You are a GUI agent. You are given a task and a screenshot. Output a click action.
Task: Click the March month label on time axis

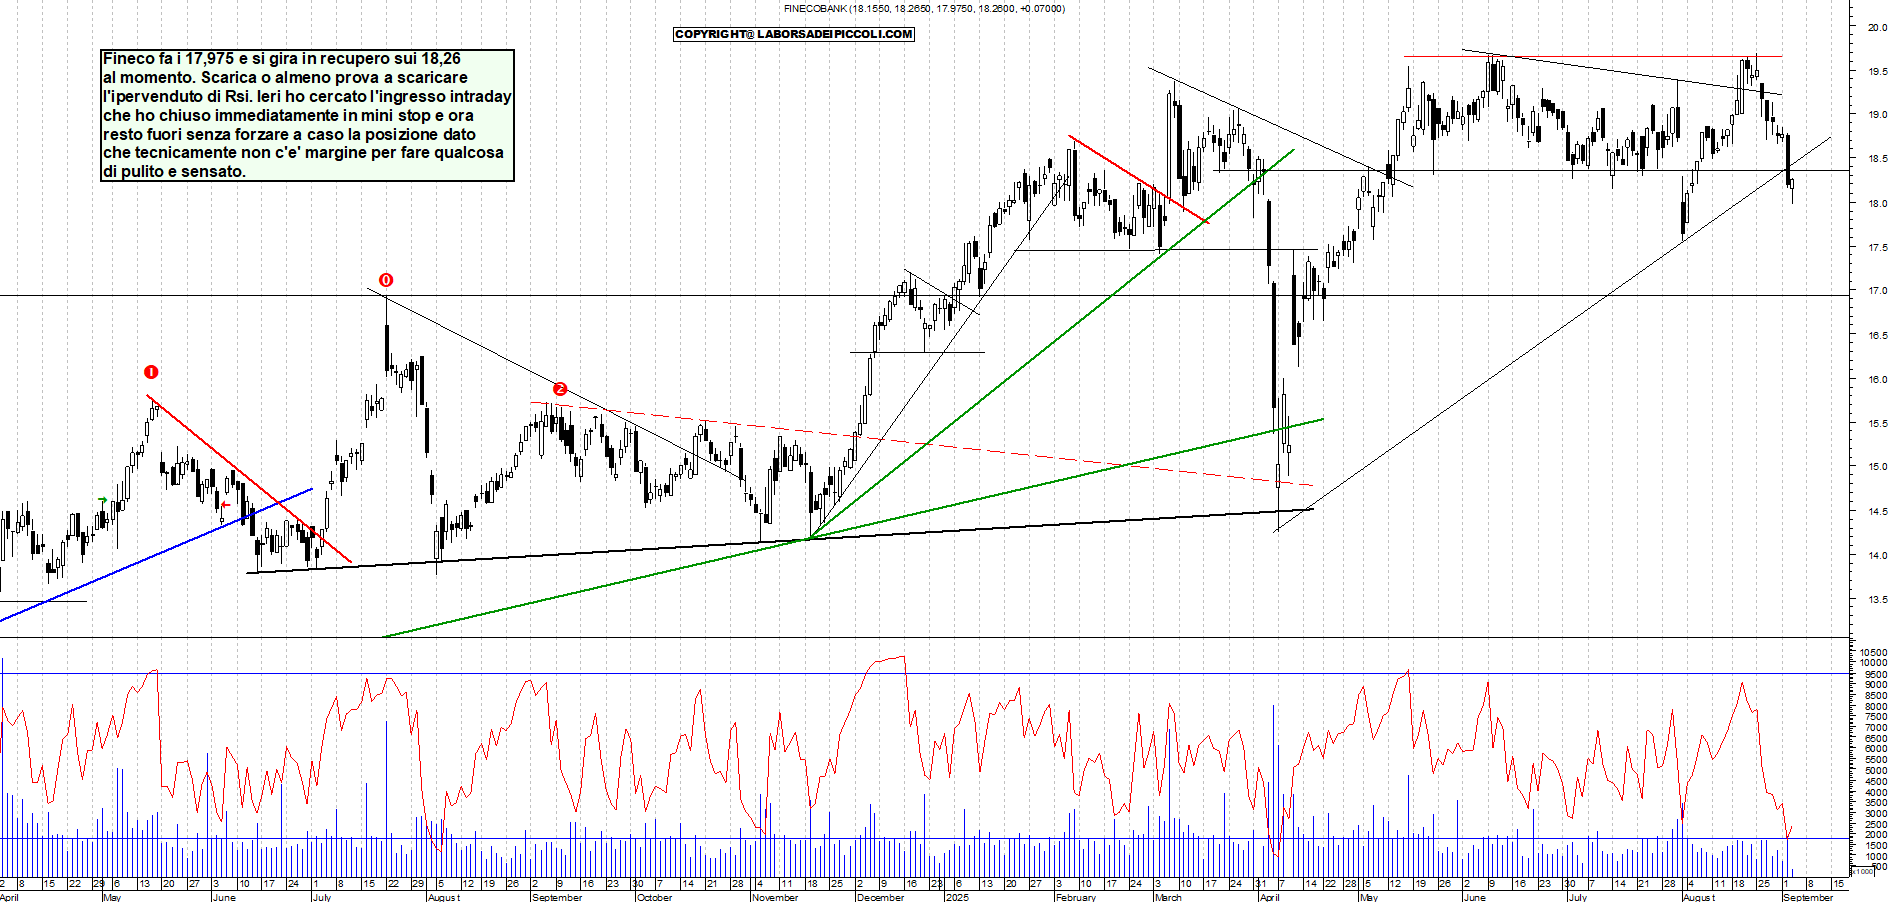tap(1168, 897)
